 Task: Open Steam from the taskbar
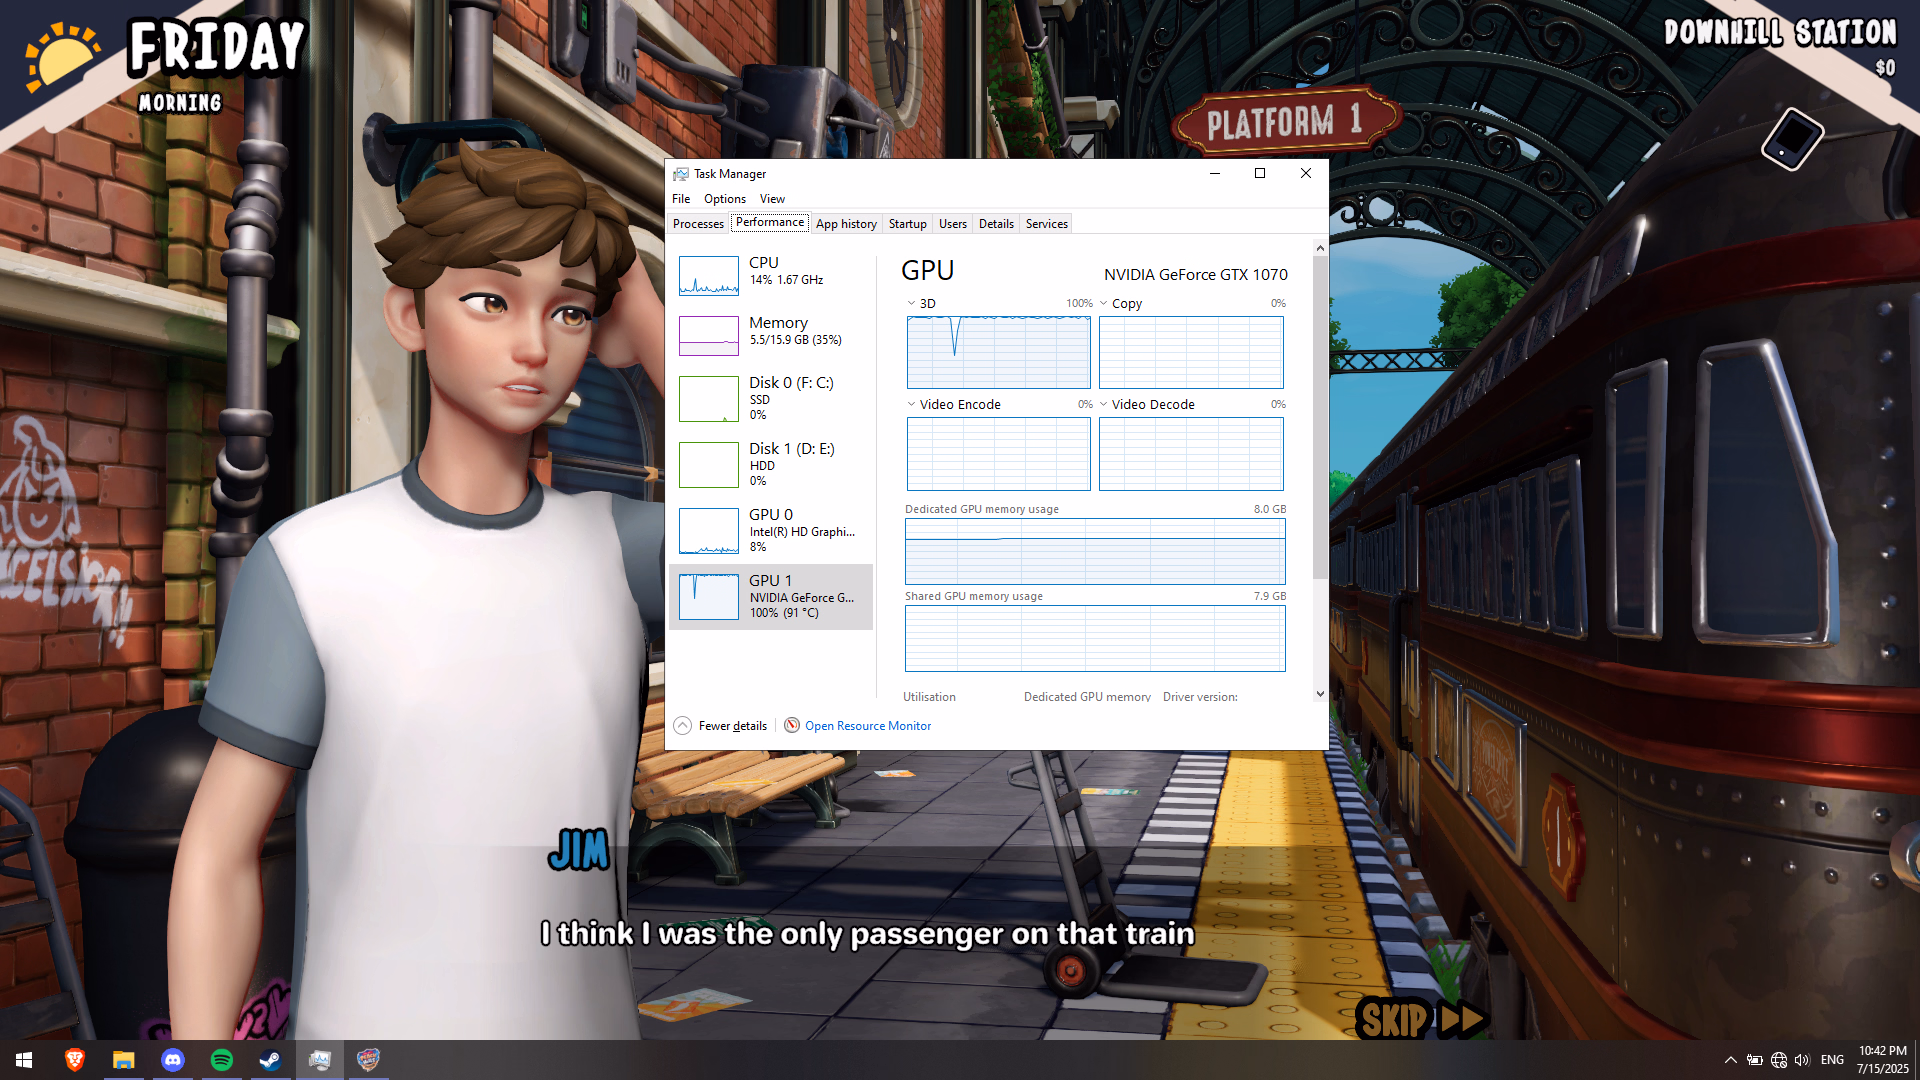[x=270, y=1060]
